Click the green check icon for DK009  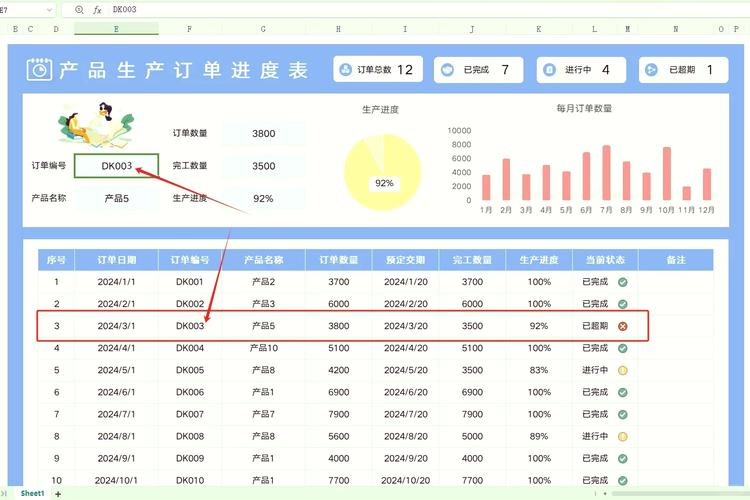click(622, 458)
